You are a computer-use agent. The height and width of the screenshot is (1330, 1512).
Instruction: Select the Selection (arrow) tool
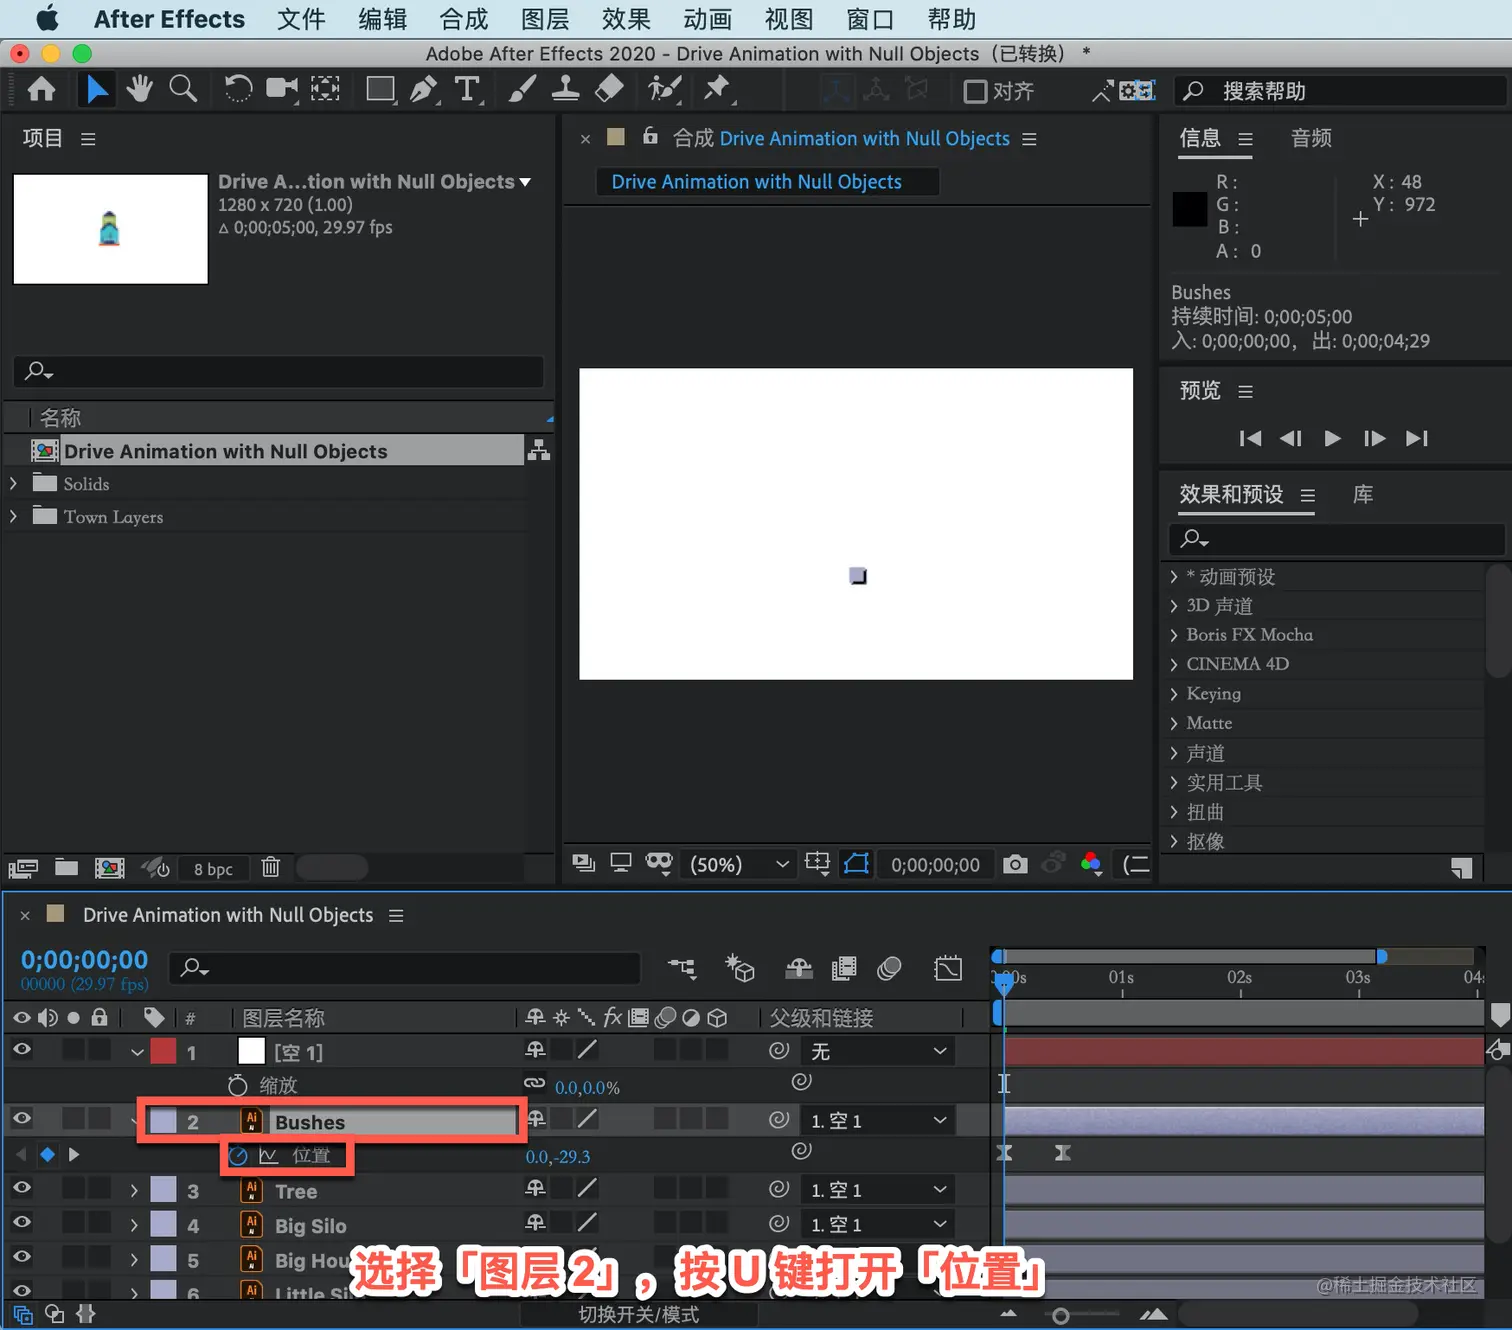96,90
